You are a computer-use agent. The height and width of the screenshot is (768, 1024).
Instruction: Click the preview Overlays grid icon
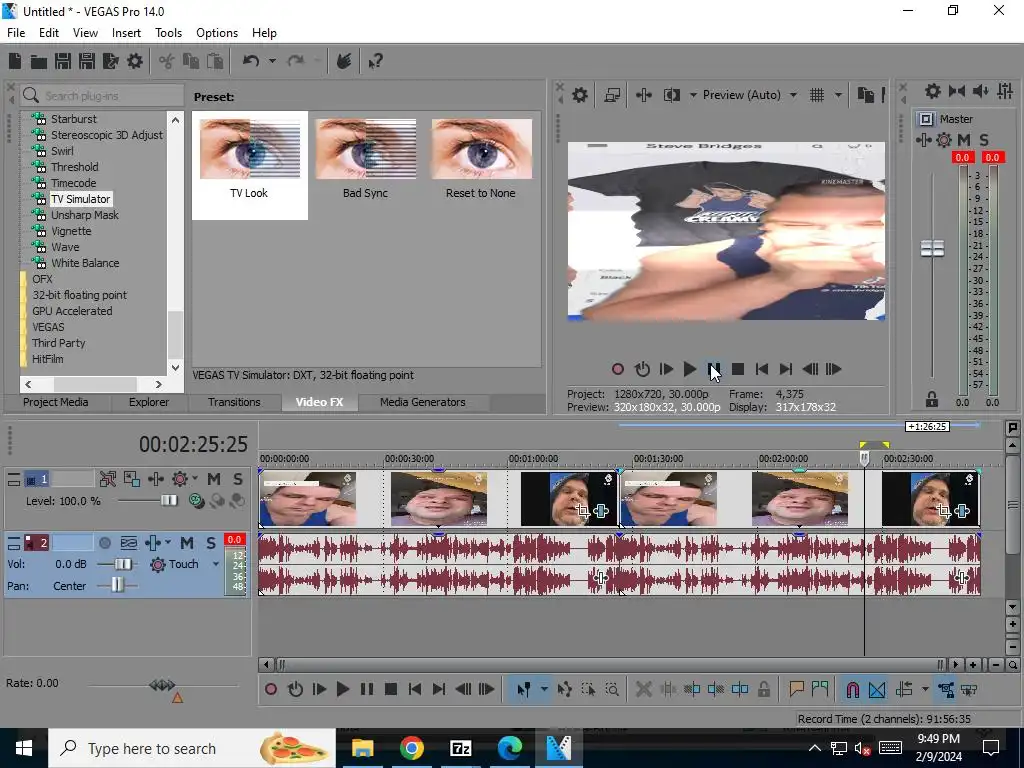pos(817,95)
